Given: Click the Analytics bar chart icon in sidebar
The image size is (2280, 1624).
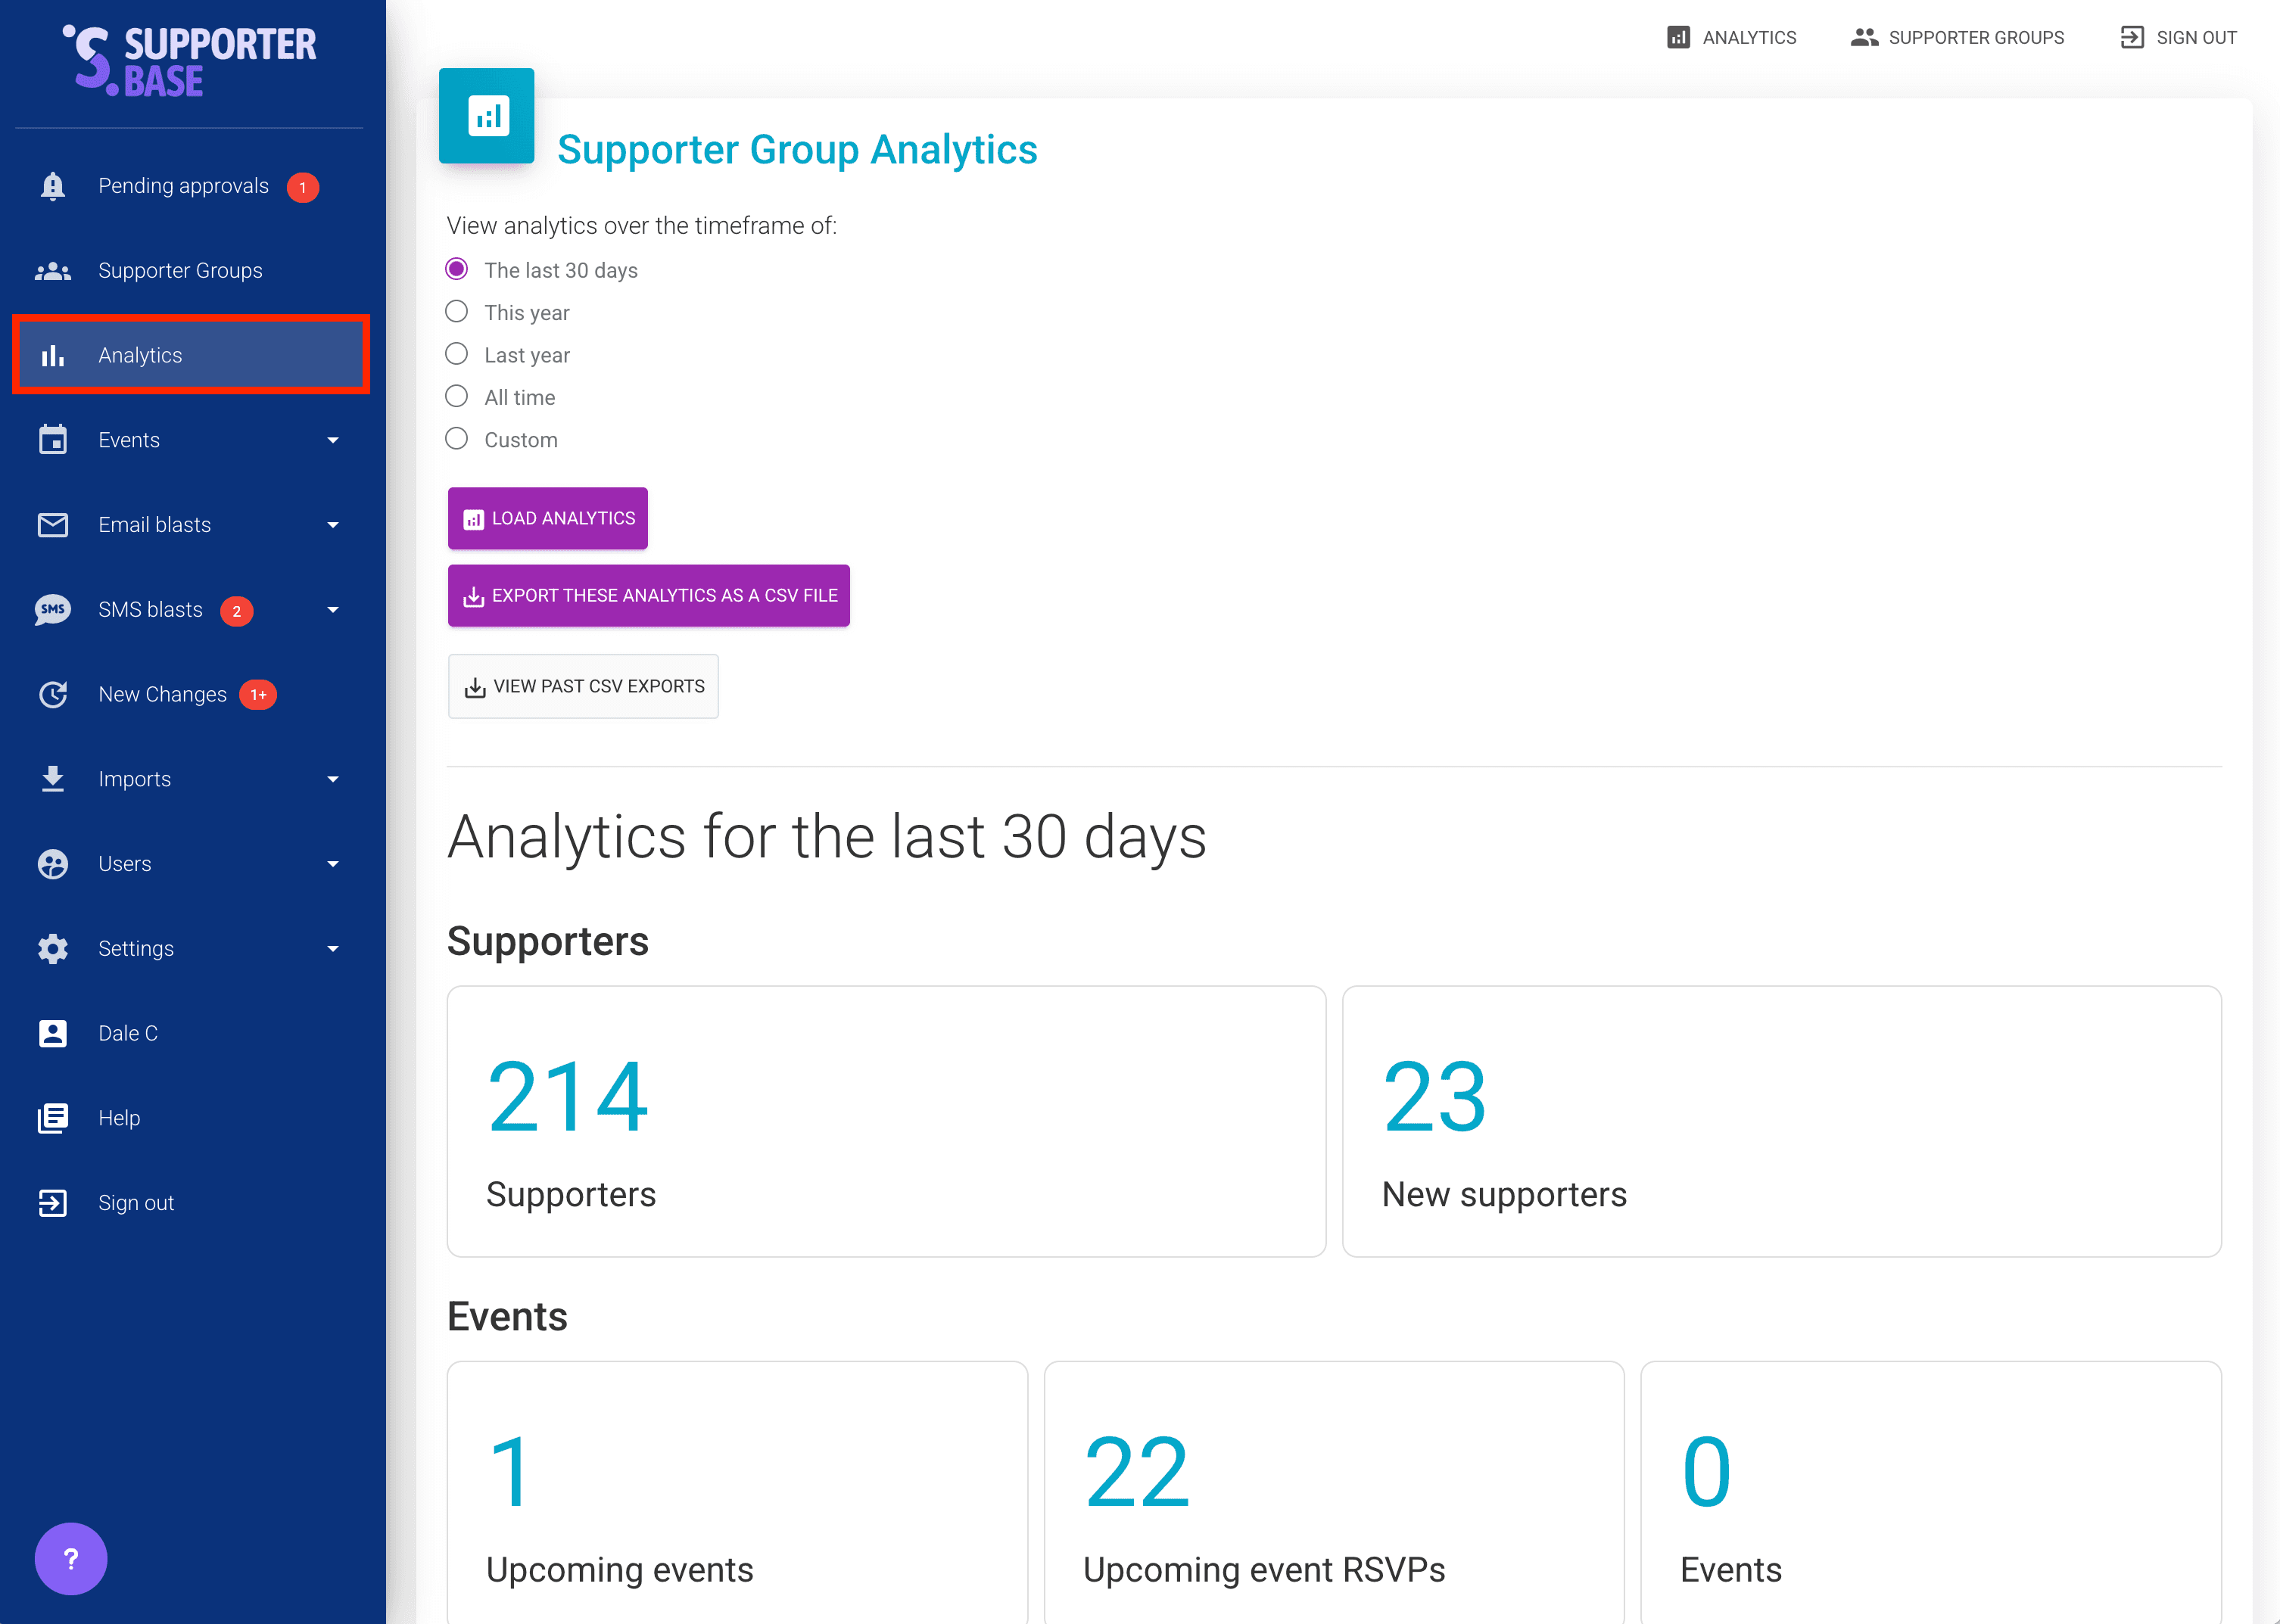Looking at the screenshot, I should [52, 355].
